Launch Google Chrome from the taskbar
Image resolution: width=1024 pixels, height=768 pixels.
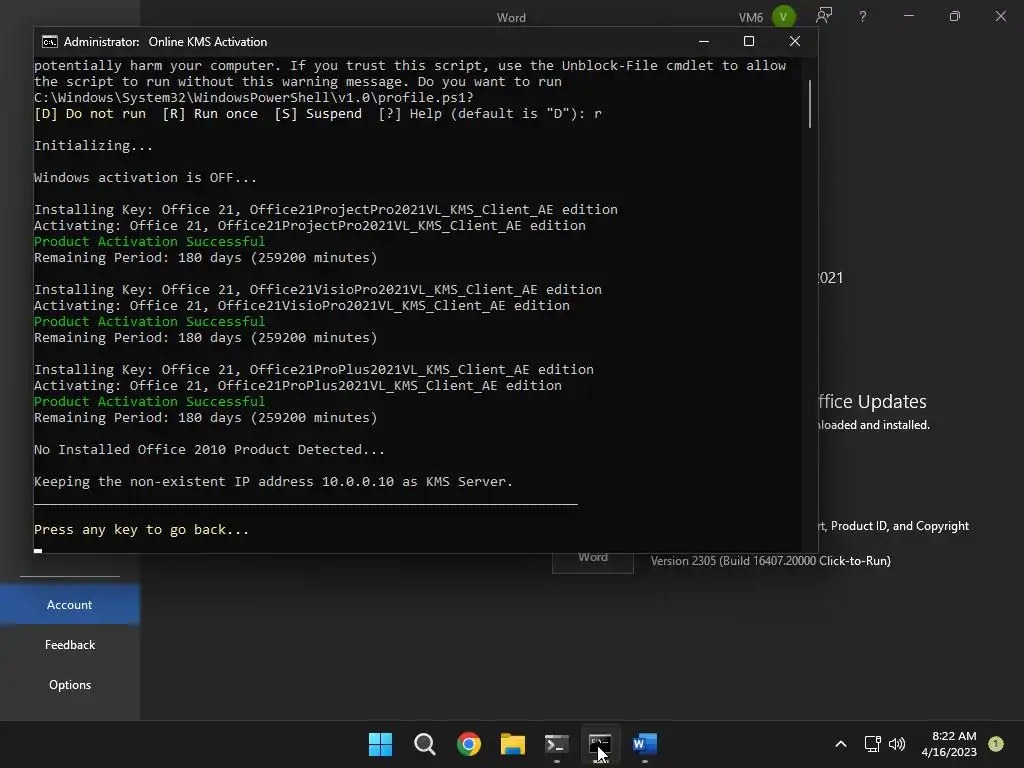(x=468, y=744)
